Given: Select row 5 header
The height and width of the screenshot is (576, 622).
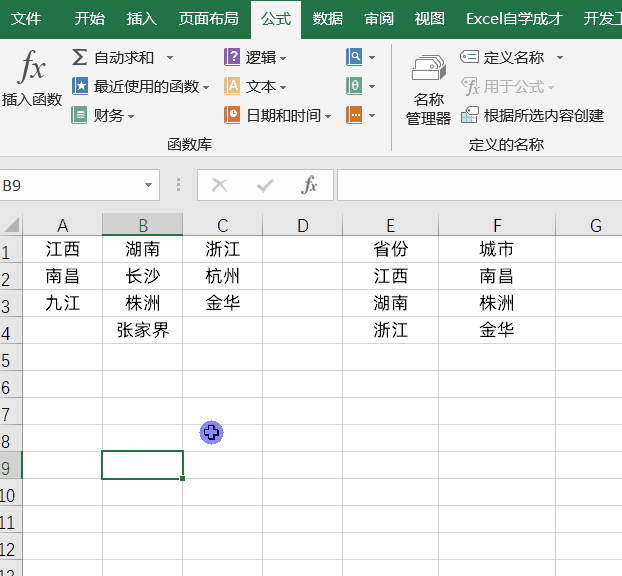Looking at the screenshot, I should pyautogui.click(x=11, y=357).
